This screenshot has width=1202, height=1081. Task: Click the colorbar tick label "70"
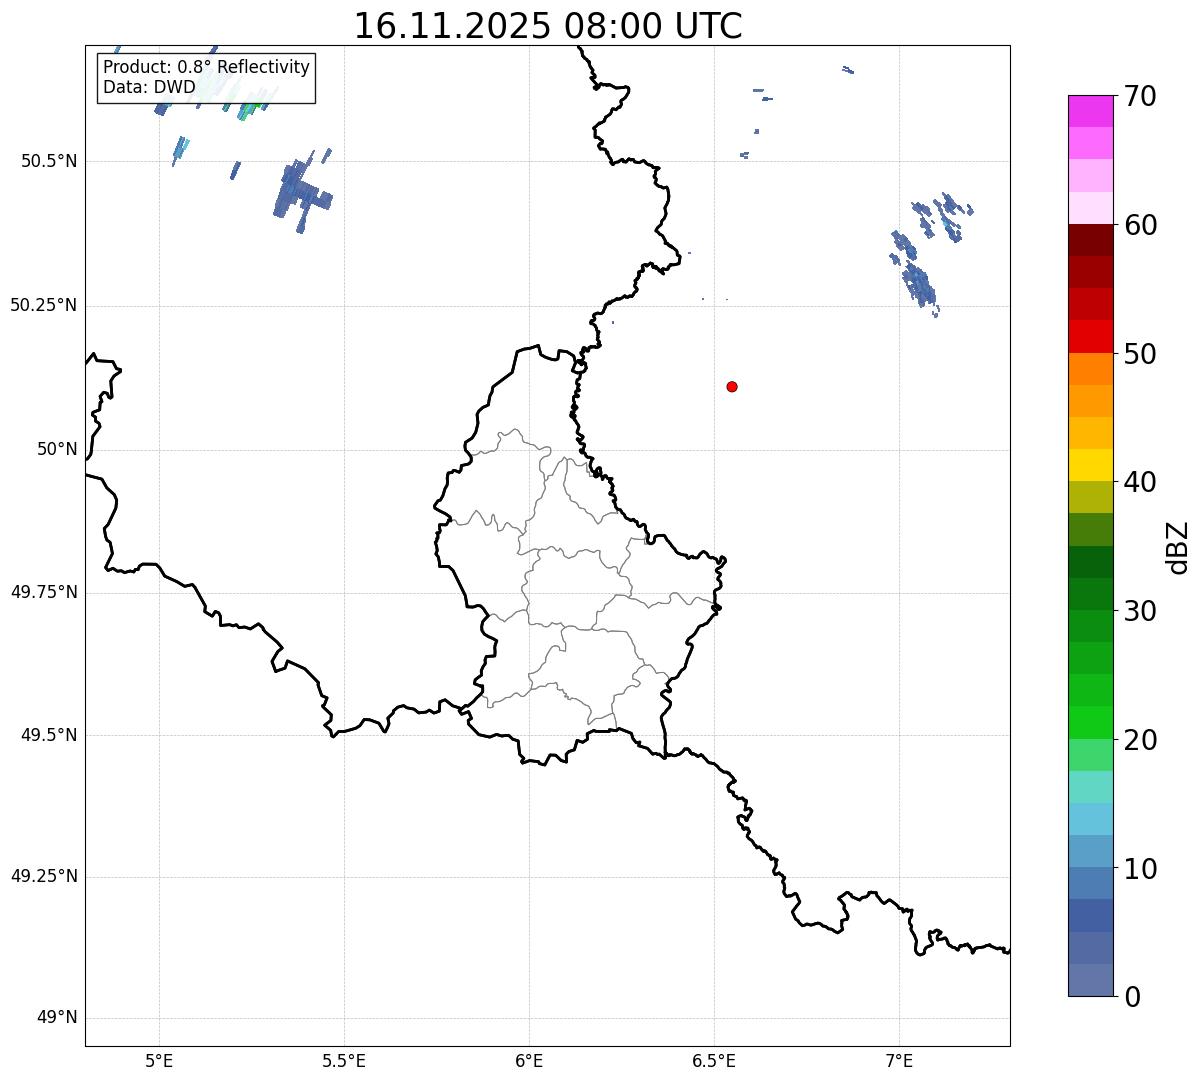[x=1140, y=97]
